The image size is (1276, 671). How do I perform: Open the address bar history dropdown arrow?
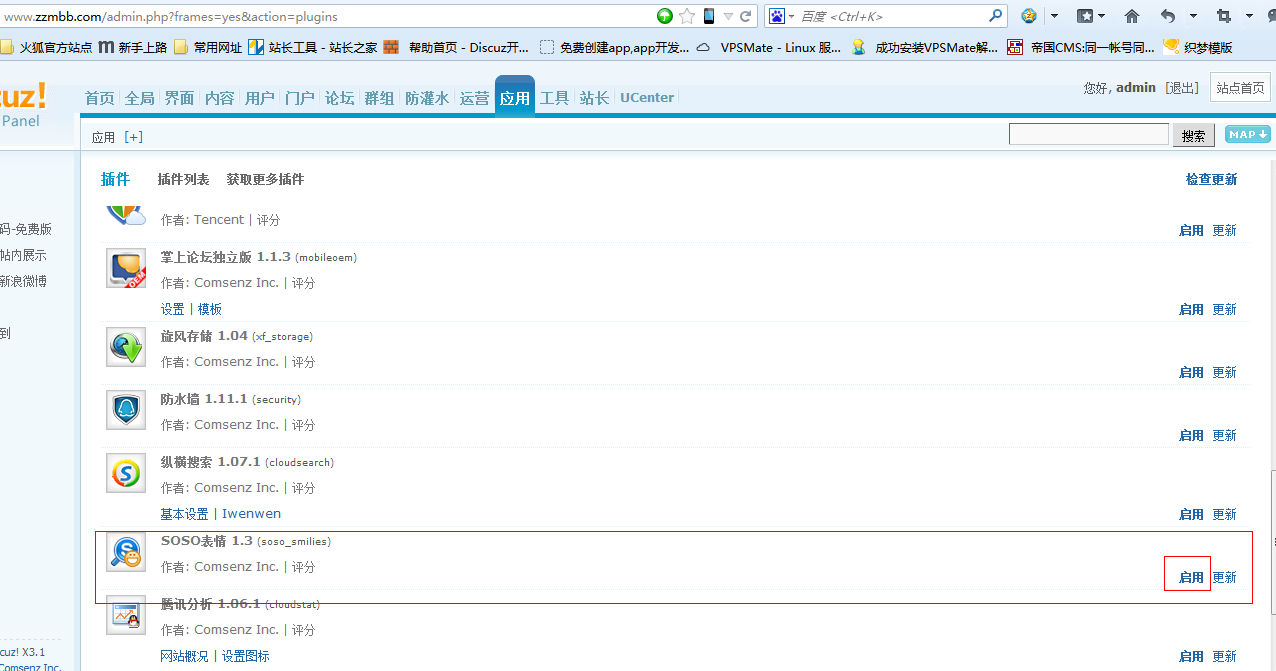pyautogui.click(x=728, y=16)
